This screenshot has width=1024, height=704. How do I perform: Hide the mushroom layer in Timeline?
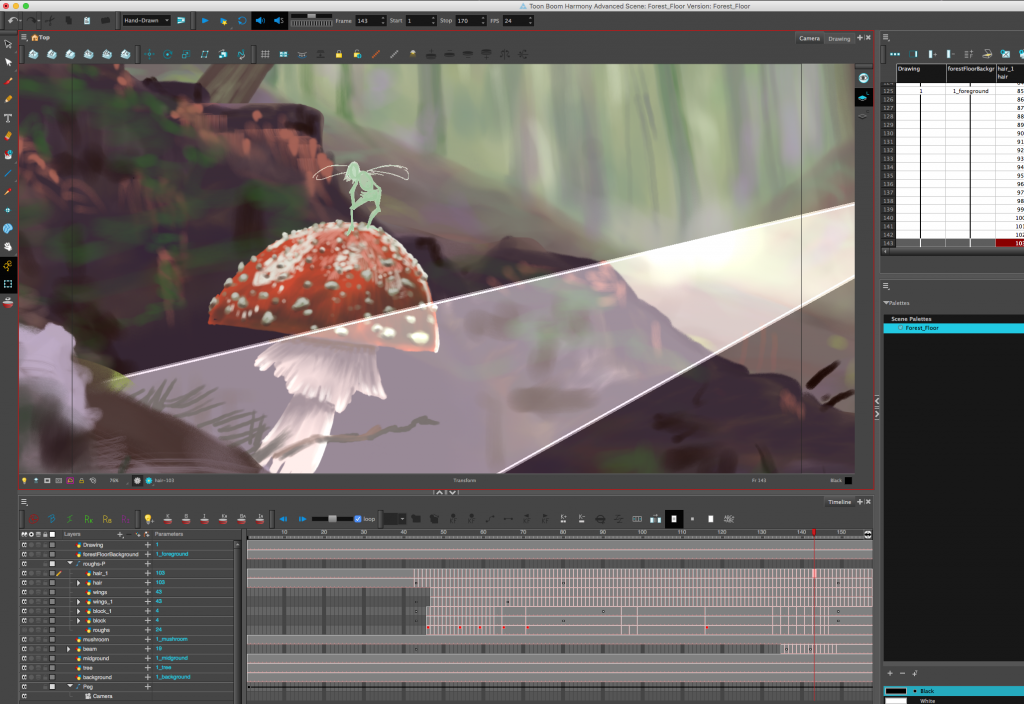pos(24,639)
